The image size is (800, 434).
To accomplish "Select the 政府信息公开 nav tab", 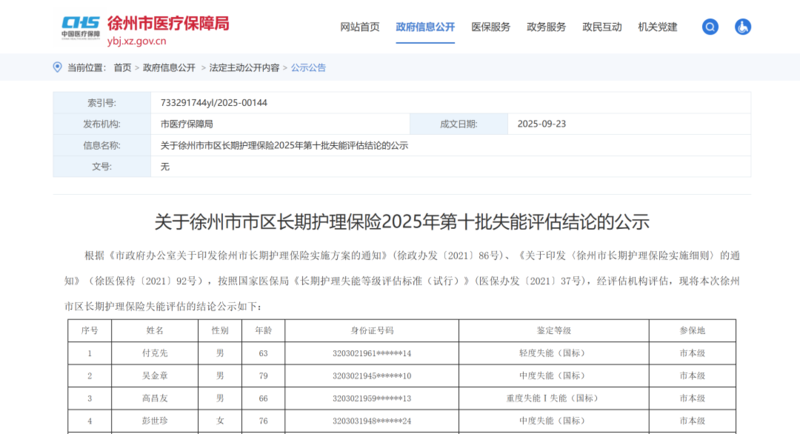I will [x=425, y=27].
